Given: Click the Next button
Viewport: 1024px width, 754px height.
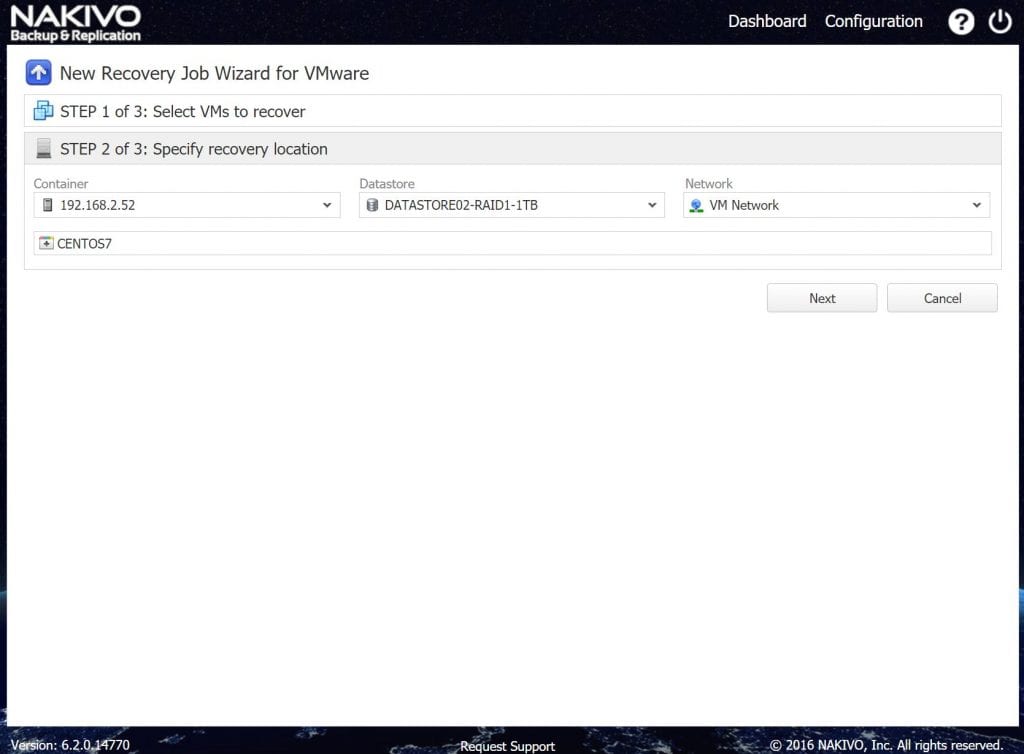Looking at the screenshot, I should [x=821, y=297].
